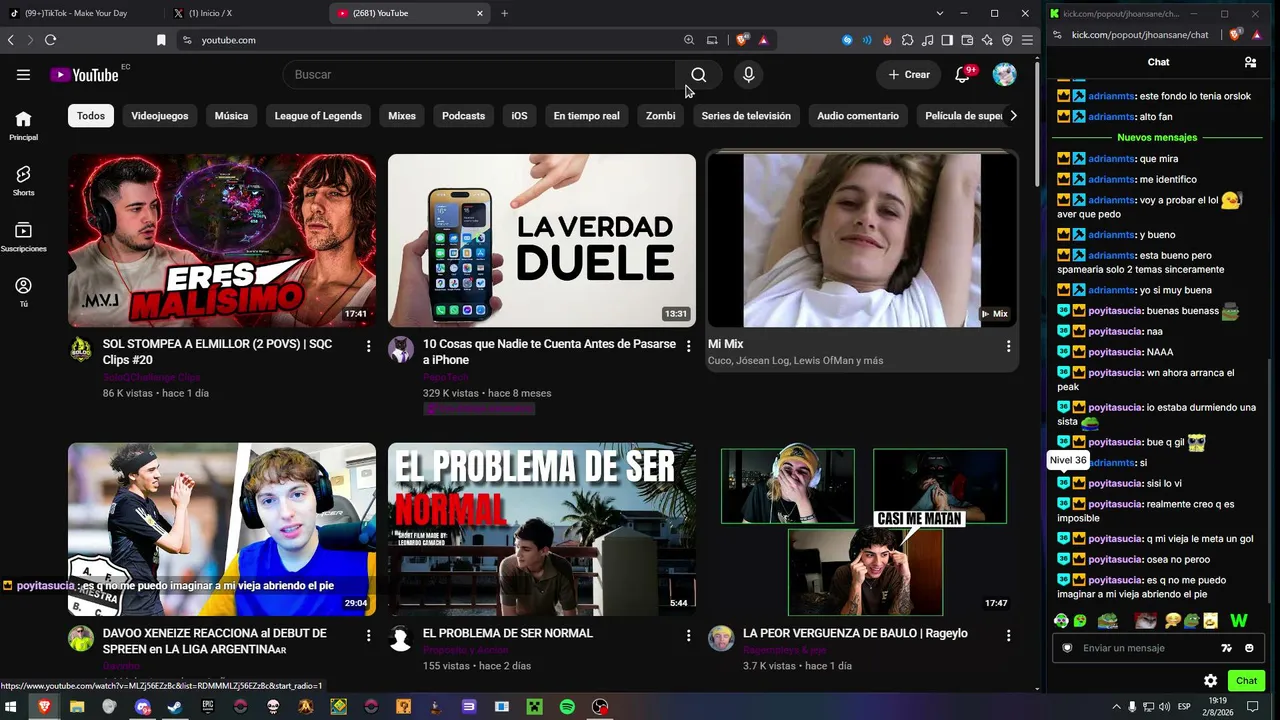Reload the YouTube page in the browser
1280x720 pixels.
[50, 40]
